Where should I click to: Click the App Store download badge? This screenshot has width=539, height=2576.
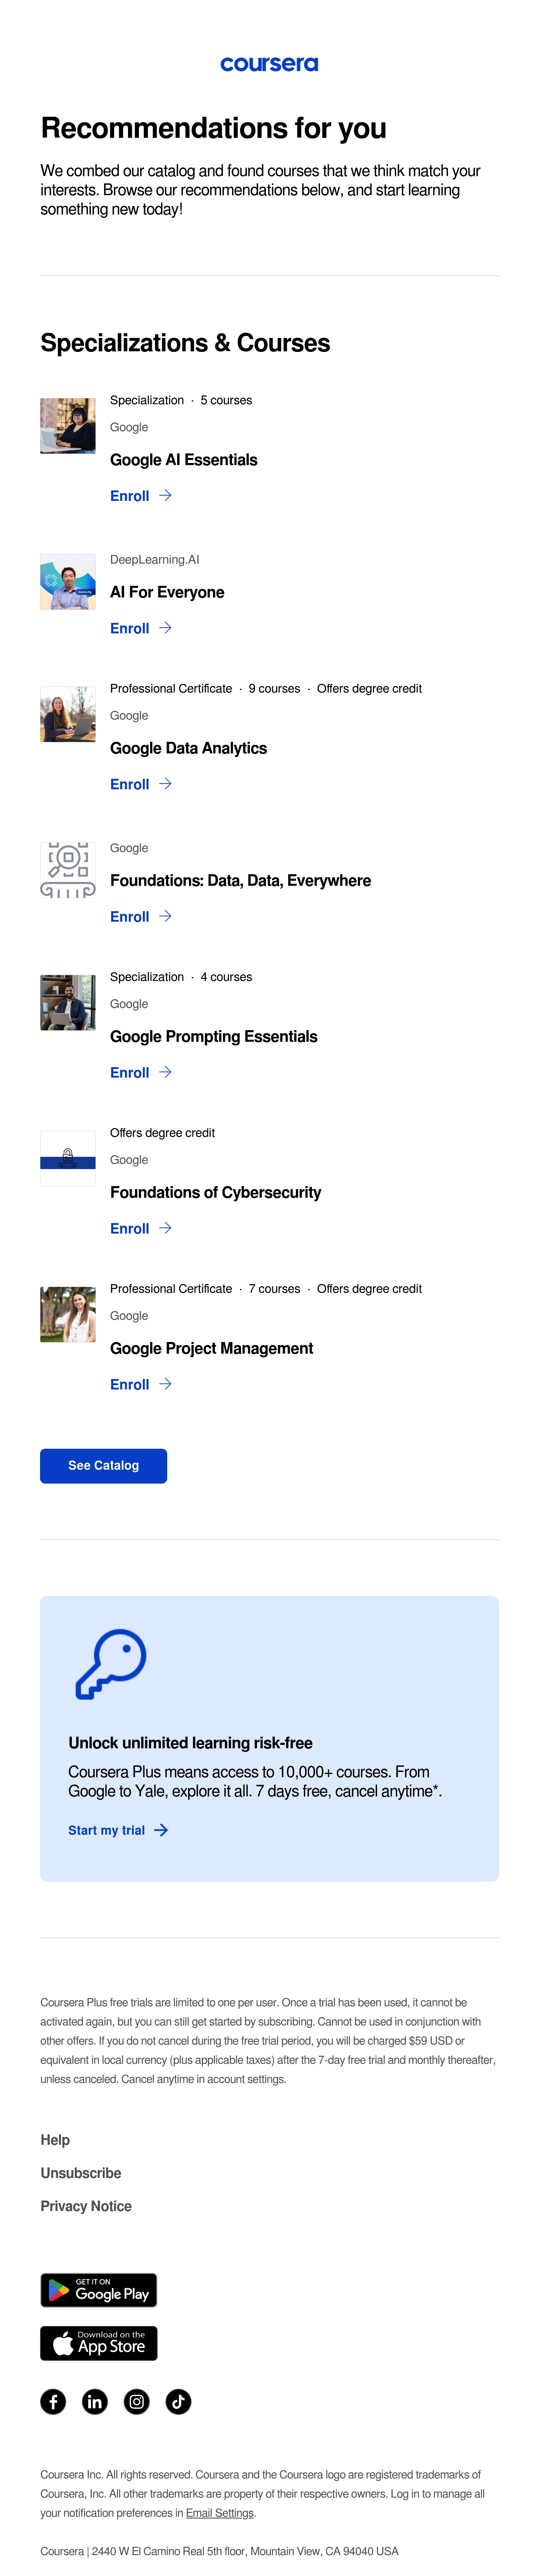coord(99,2343)
